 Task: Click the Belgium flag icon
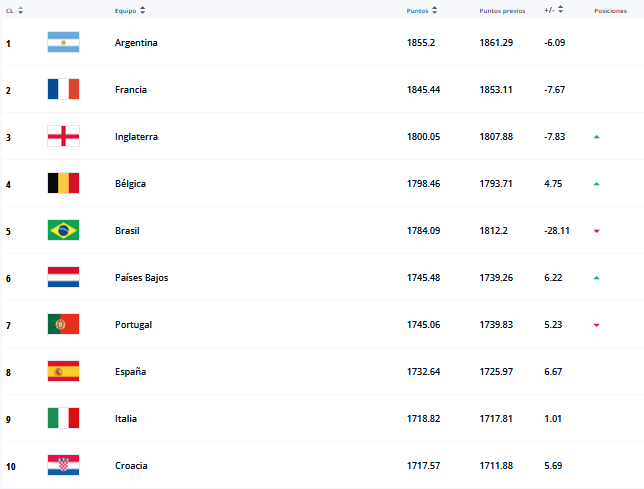(x=63, y=183)
